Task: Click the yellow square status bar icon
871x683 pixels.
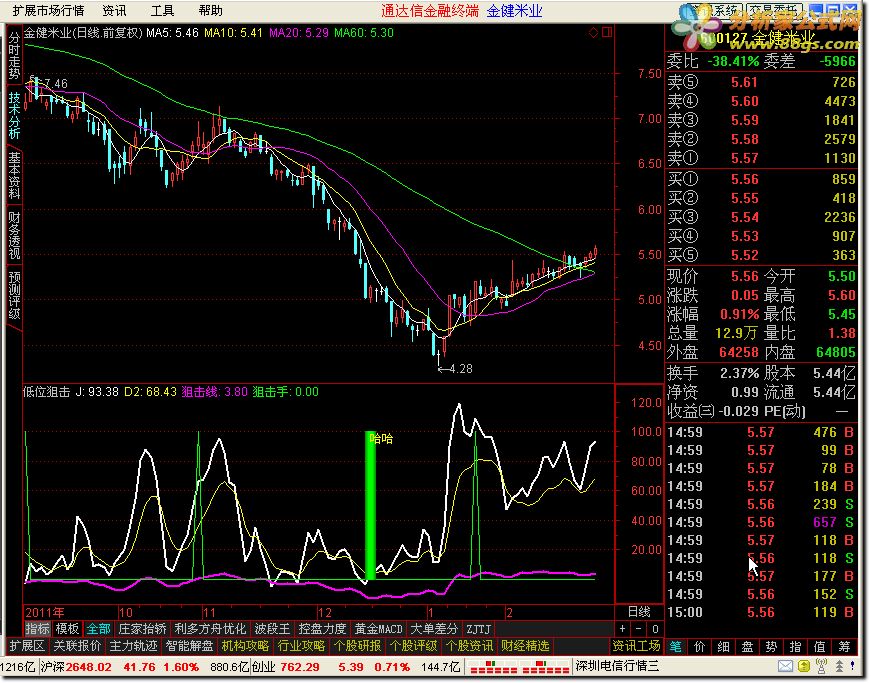Action: tap(804, 666)
